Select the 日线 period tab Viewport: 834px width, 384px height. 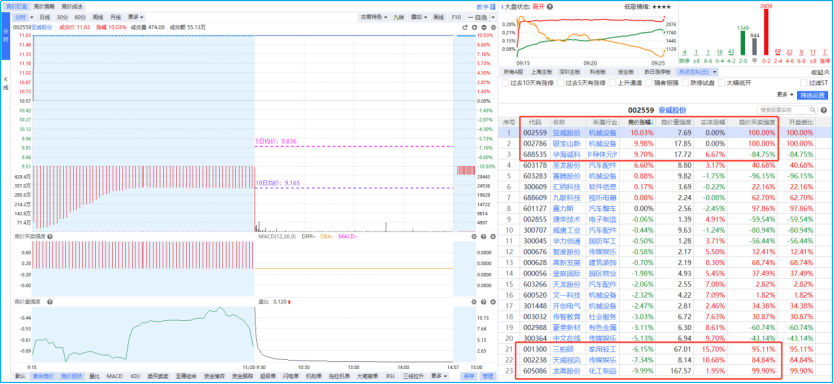click(x=45, y=17)
